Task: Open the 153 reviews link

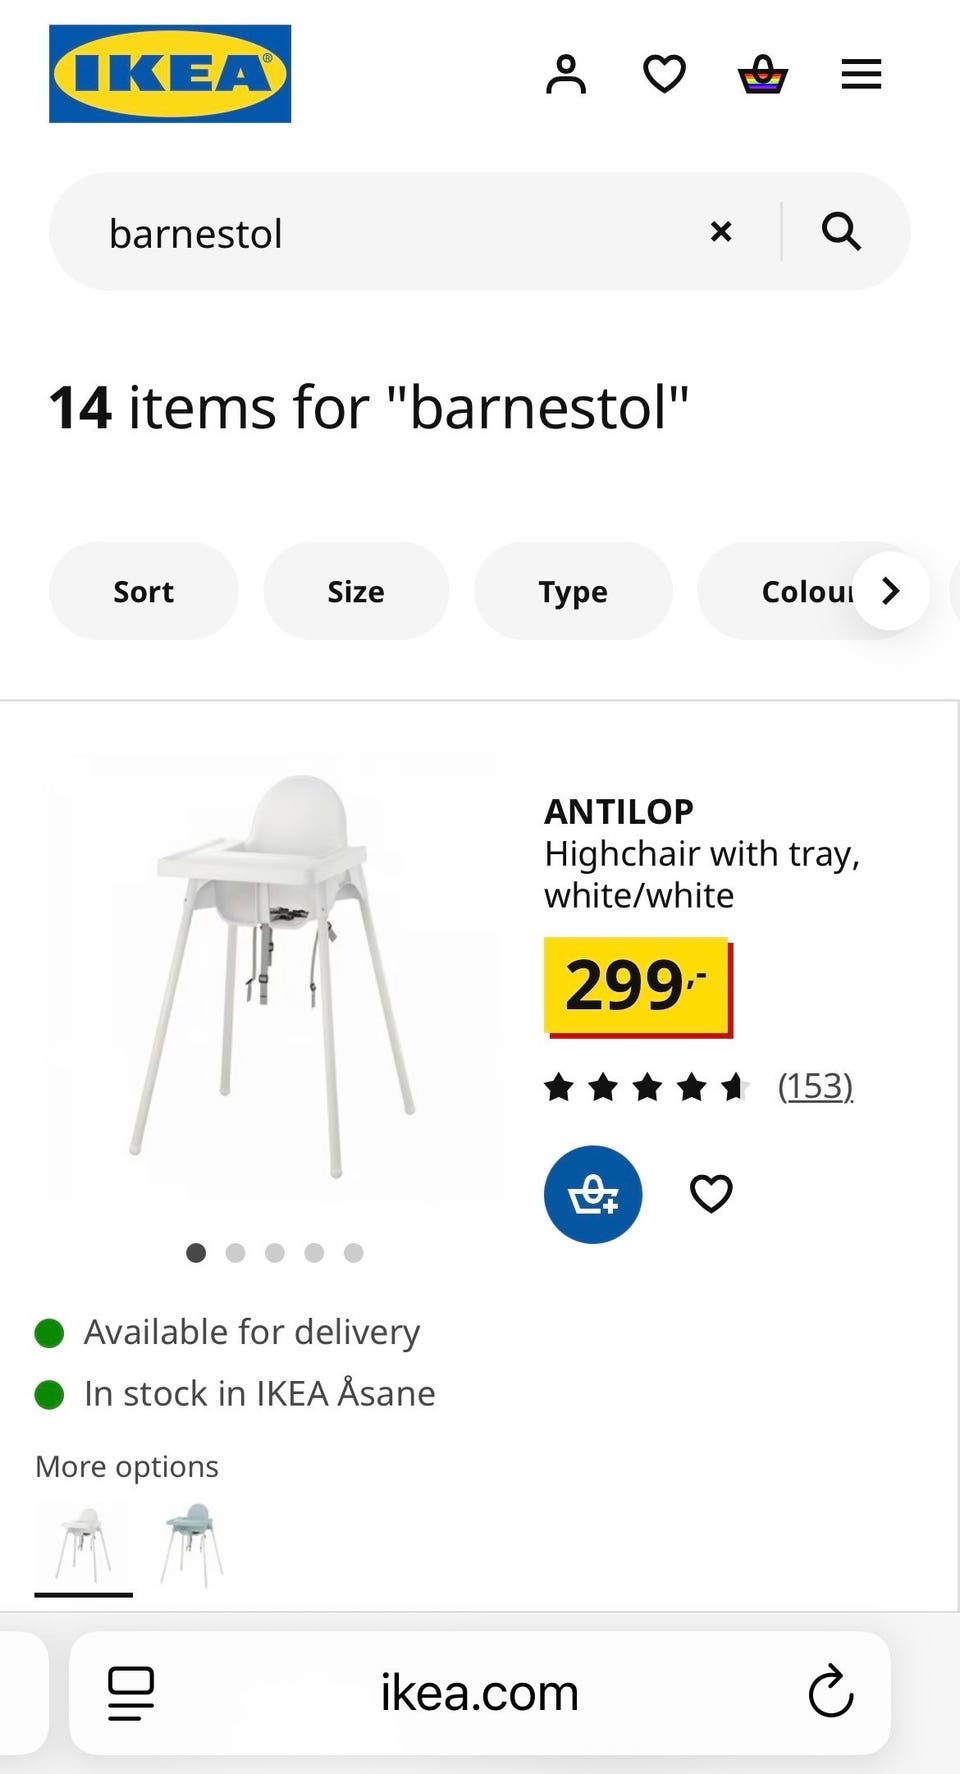Action: [x=815, y=1086]
